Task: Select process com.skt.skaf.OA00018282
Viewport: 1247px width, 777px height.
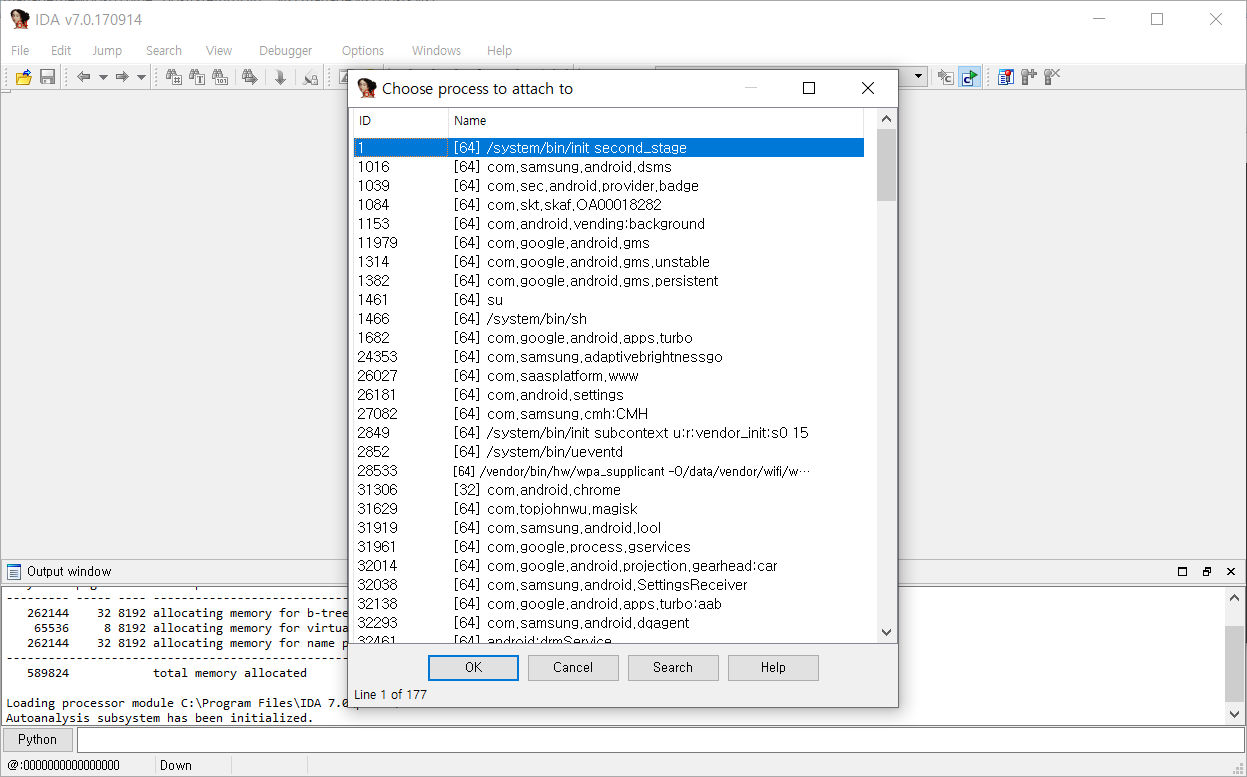Action: click(x=609, y=205)
